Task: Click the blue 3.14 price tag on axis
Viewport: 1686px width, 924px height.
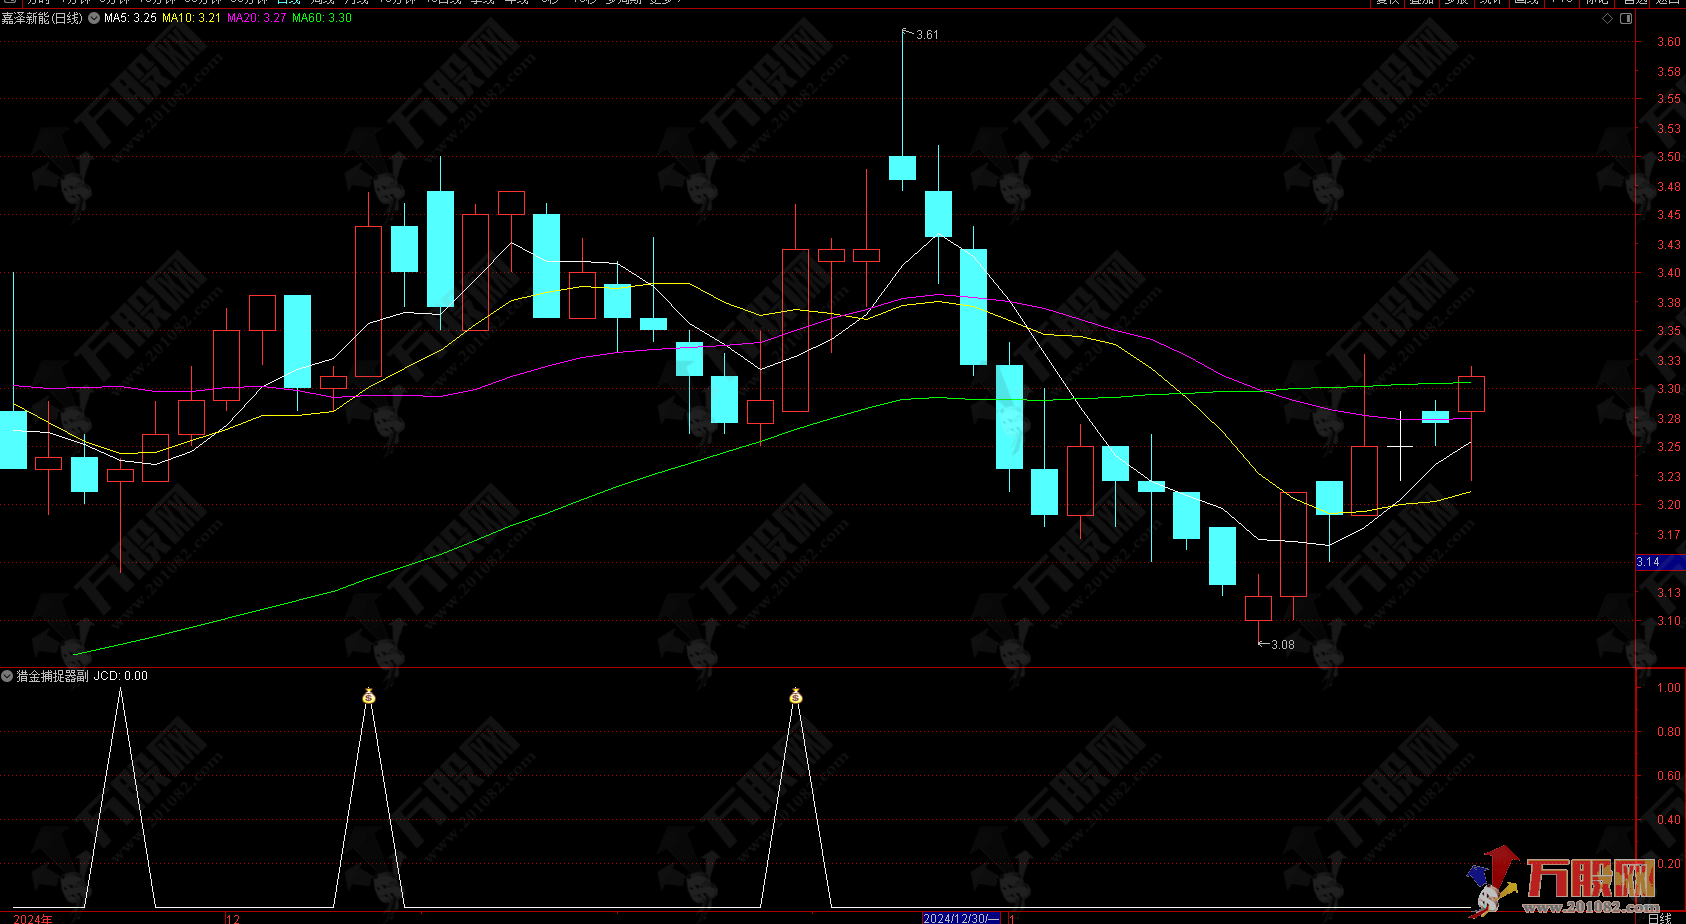Action: coord(1660,562)
